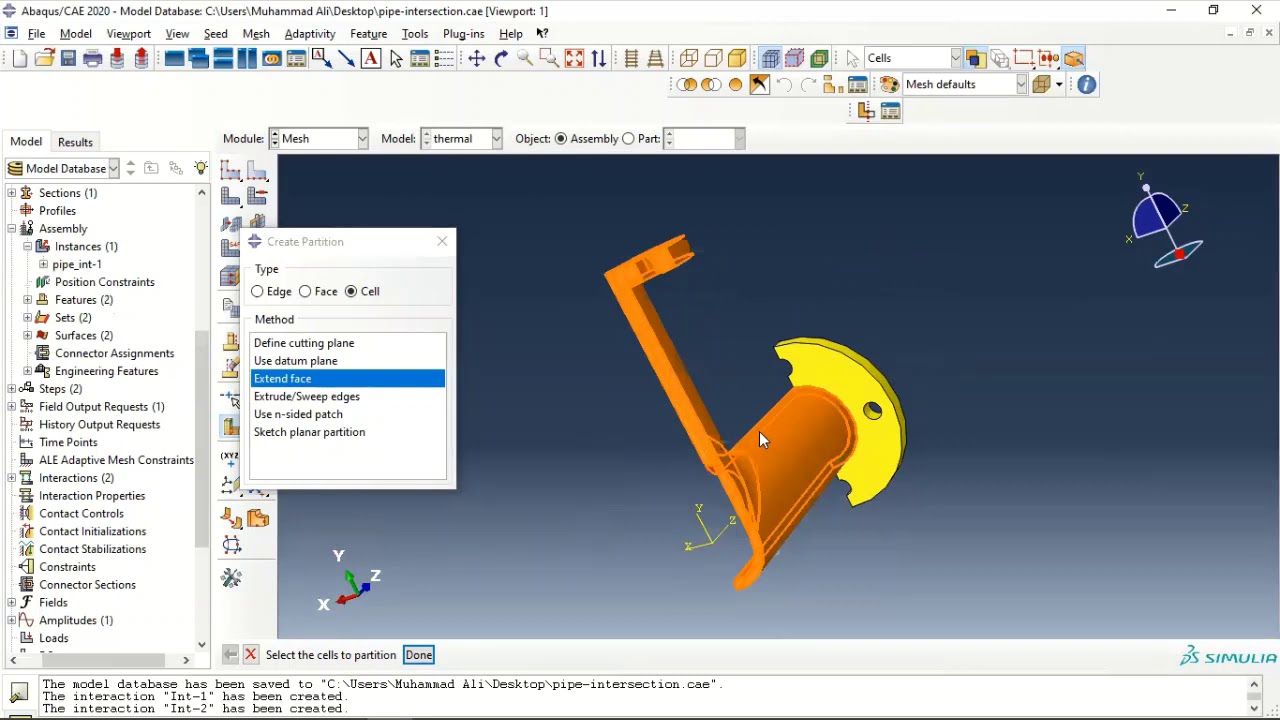Open the Model Database dropdown
Viewport: 1280px width, 720px height.
62,168
